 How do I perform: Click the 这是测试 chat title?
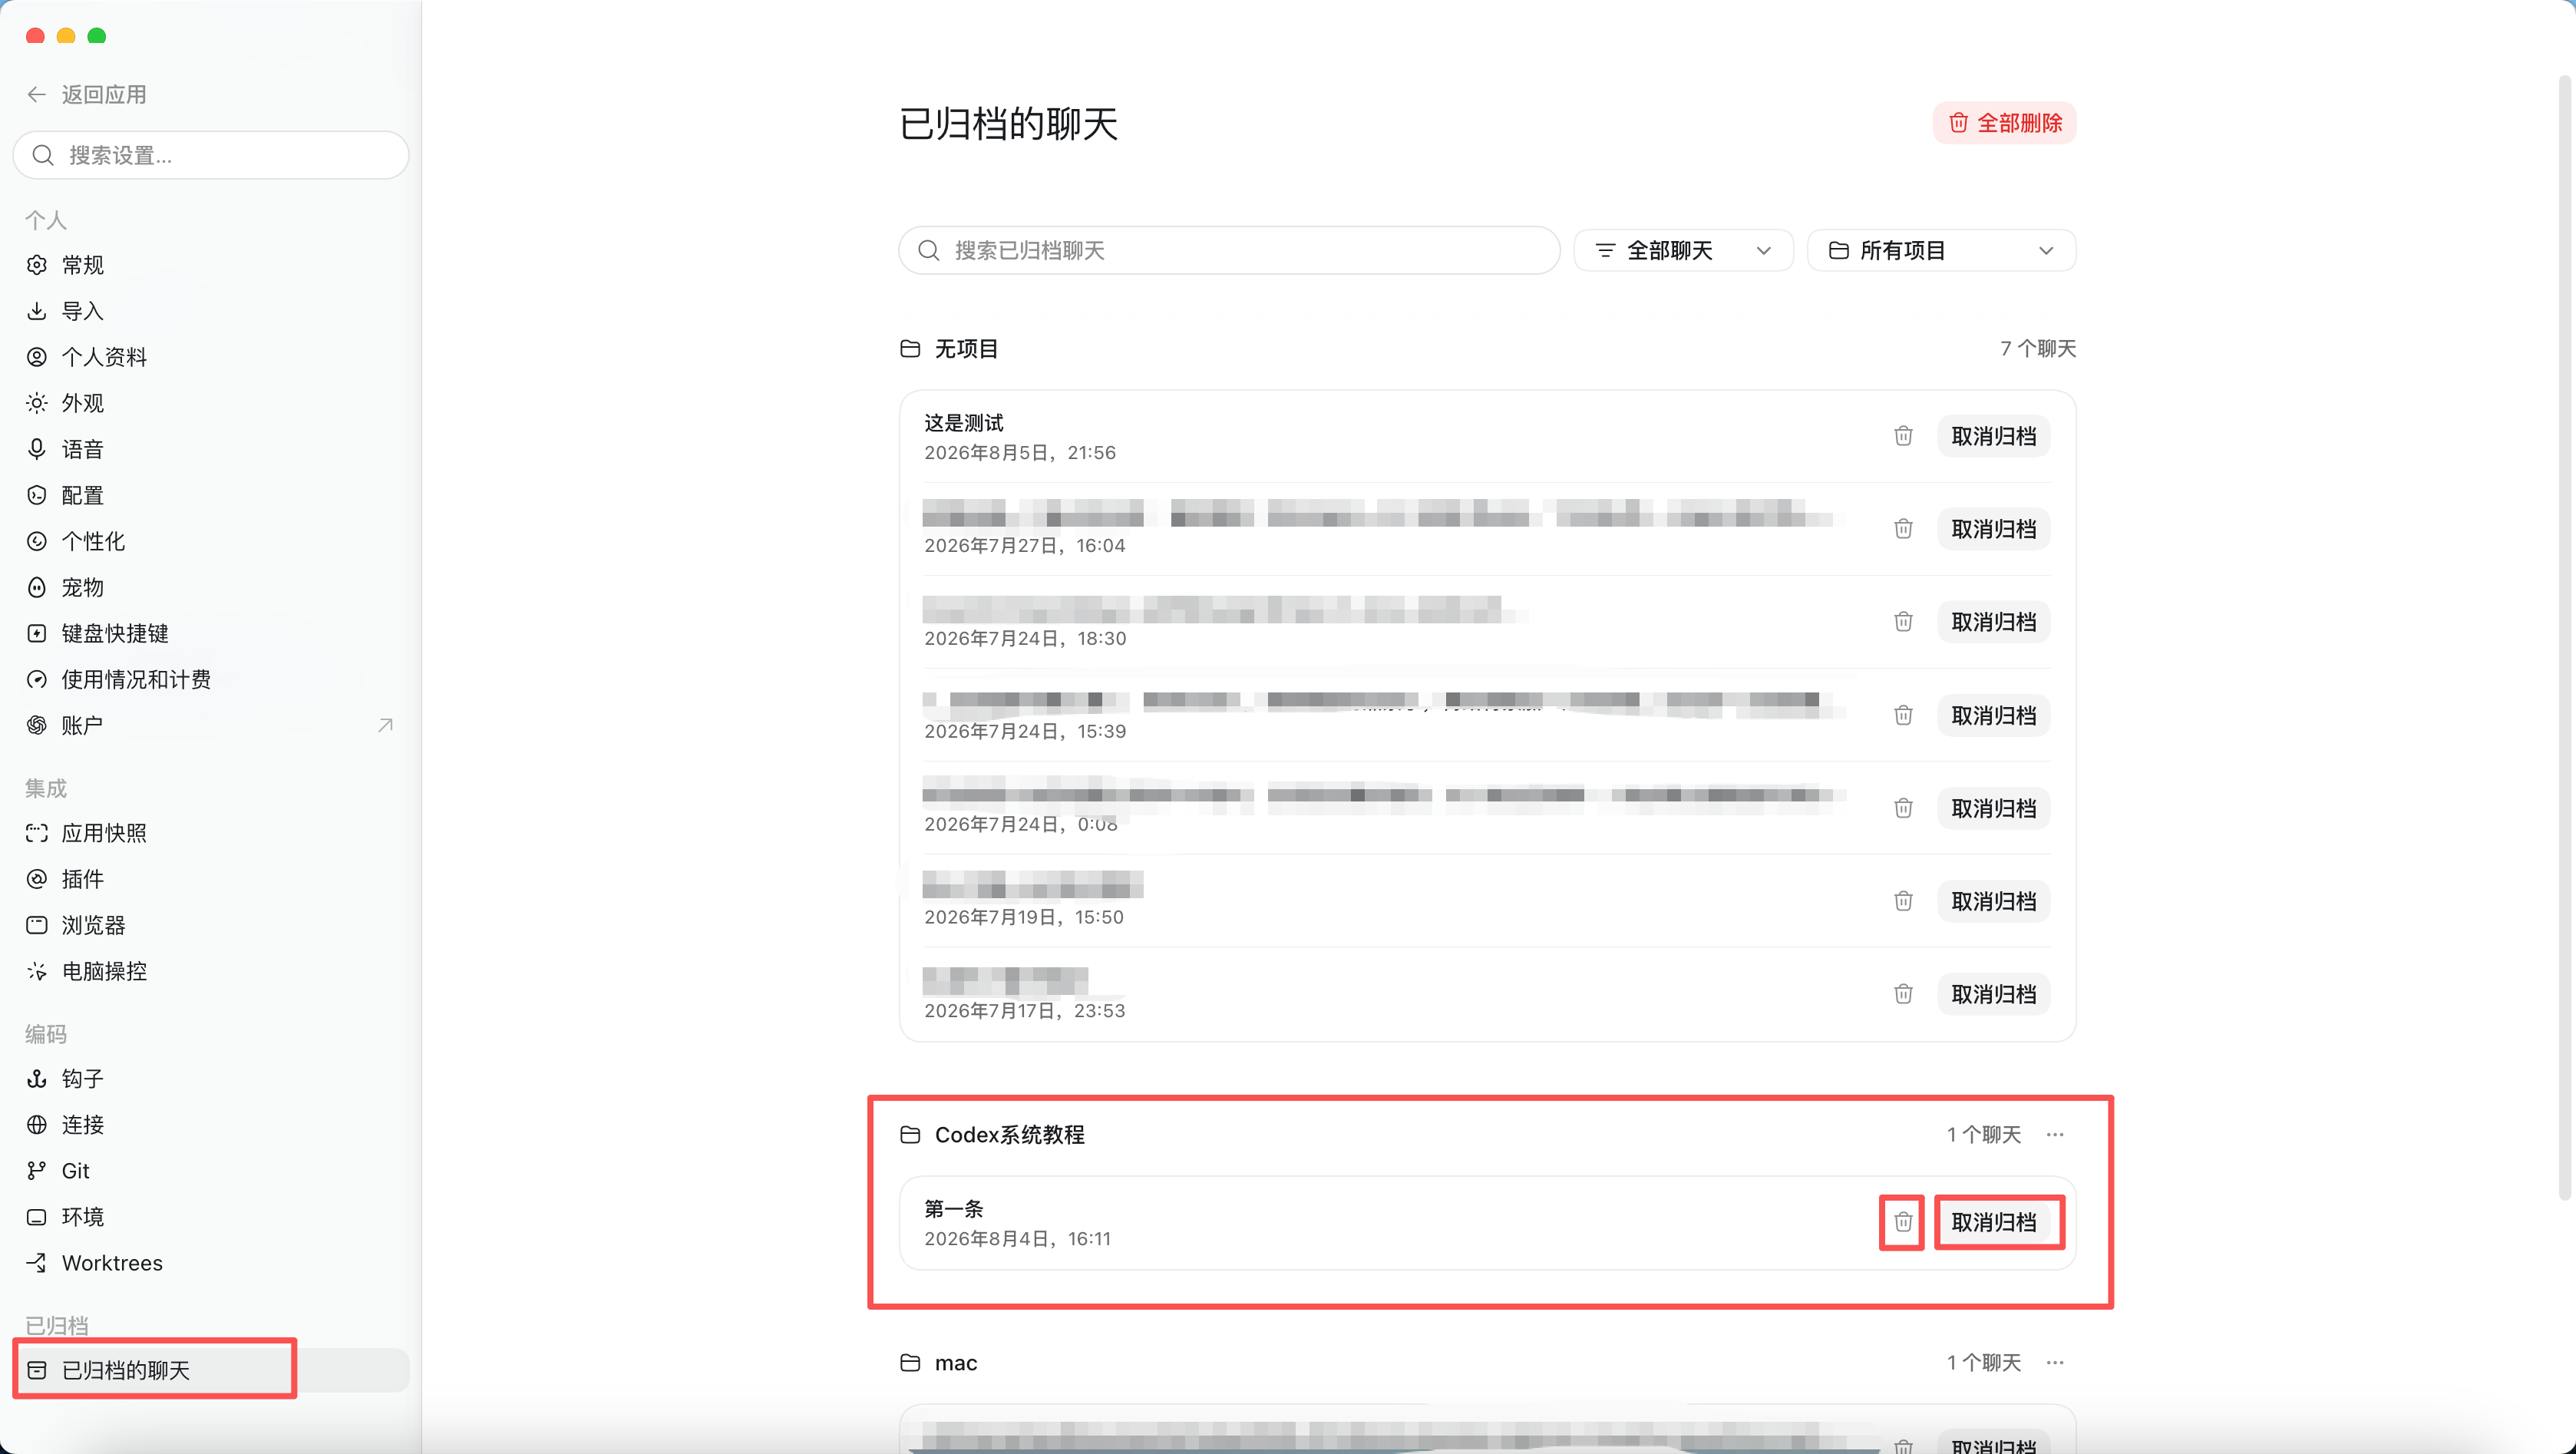click(x=964, y=422)
